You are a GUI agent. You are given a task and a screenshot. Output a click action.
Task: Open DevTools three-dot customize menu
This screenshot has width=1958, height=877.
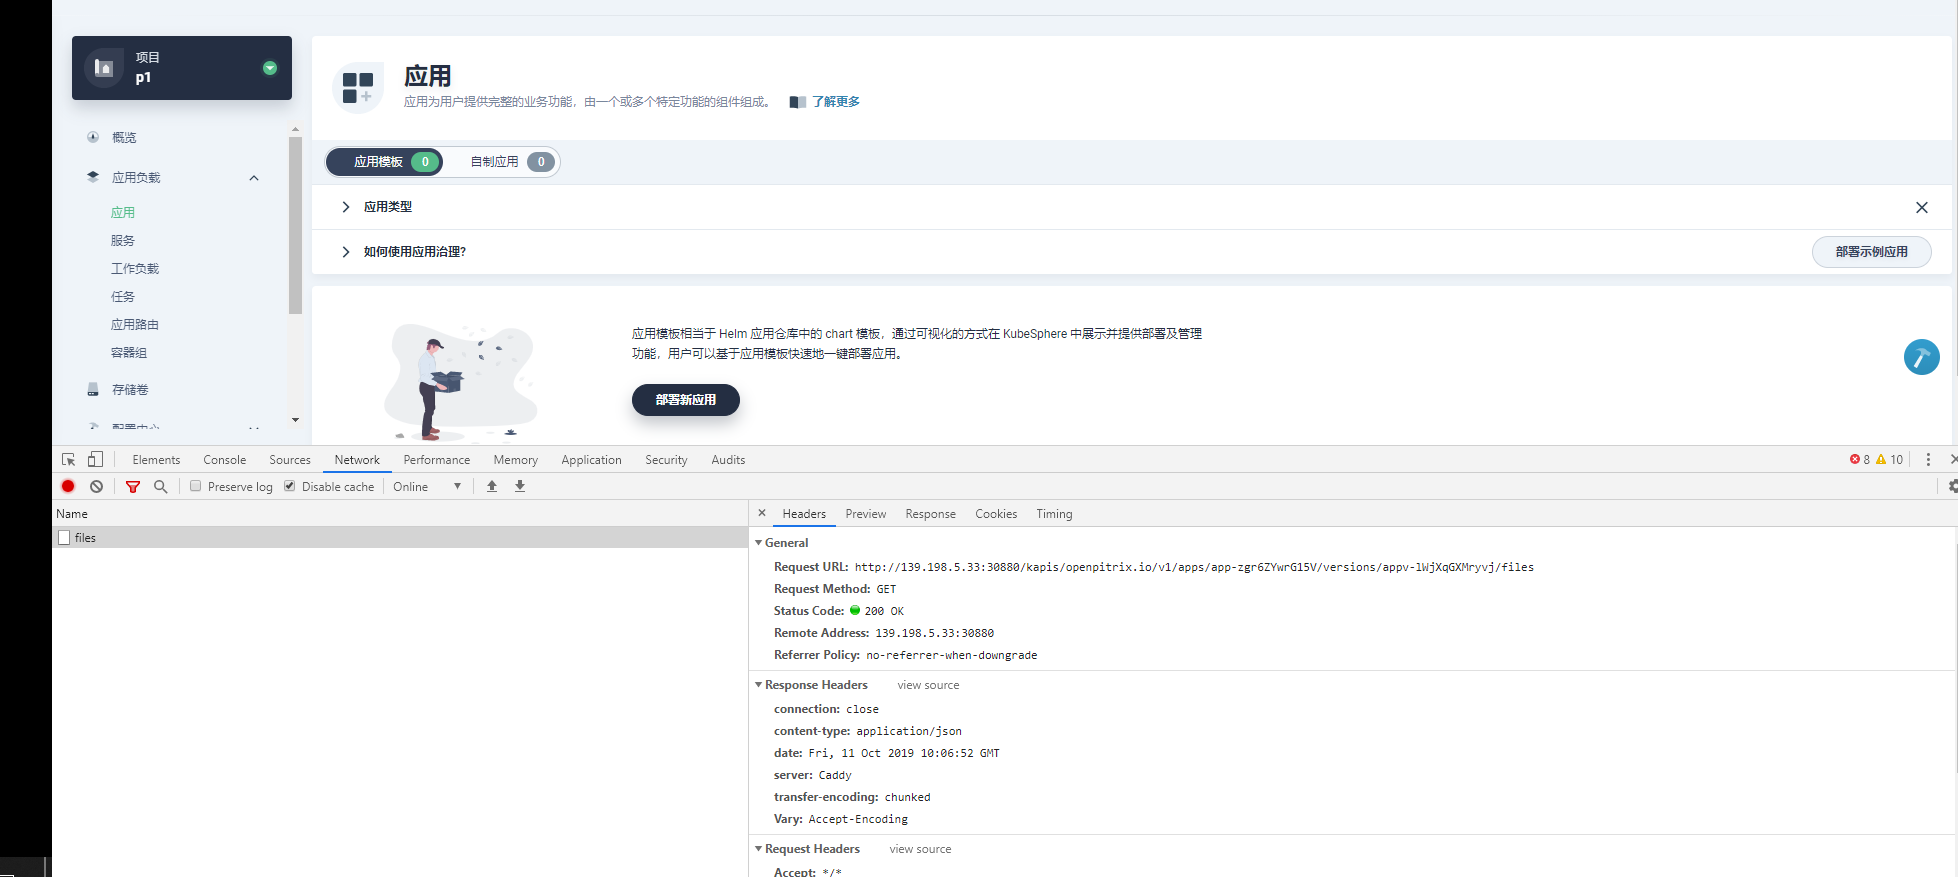click(1928, 460)
